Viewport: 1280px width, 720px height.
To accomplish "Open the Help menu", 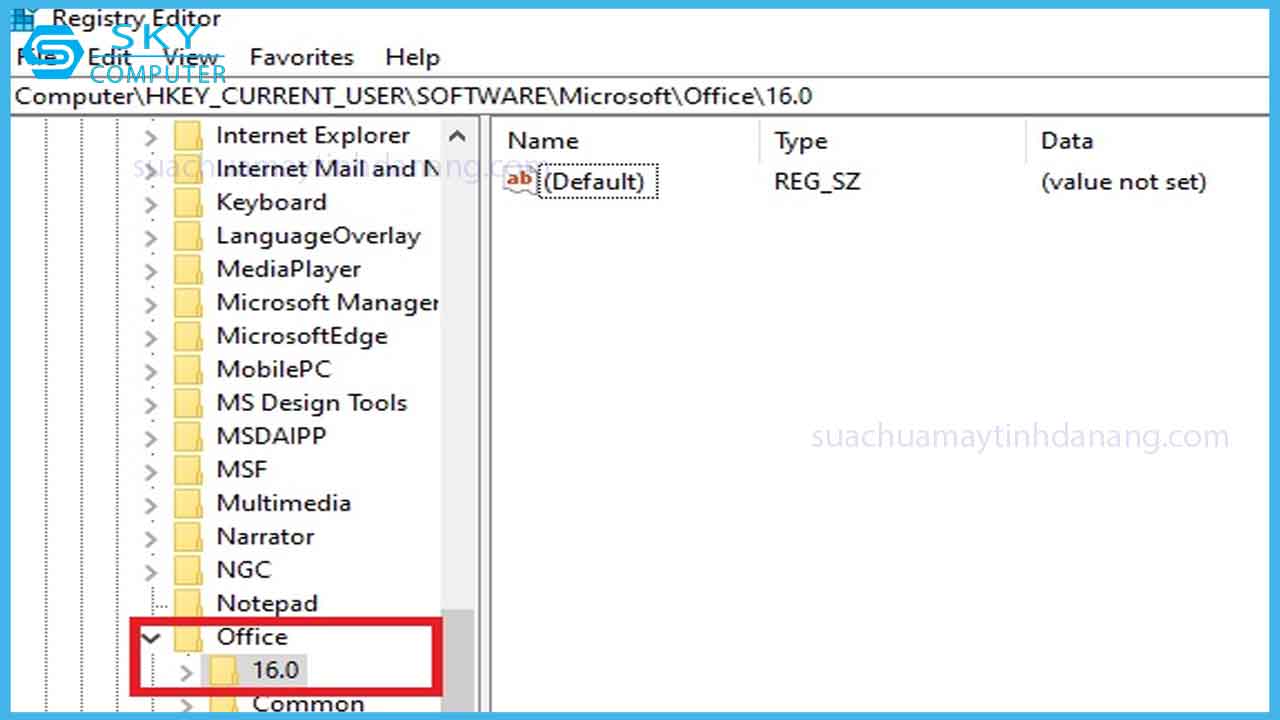I will (412, 58).
